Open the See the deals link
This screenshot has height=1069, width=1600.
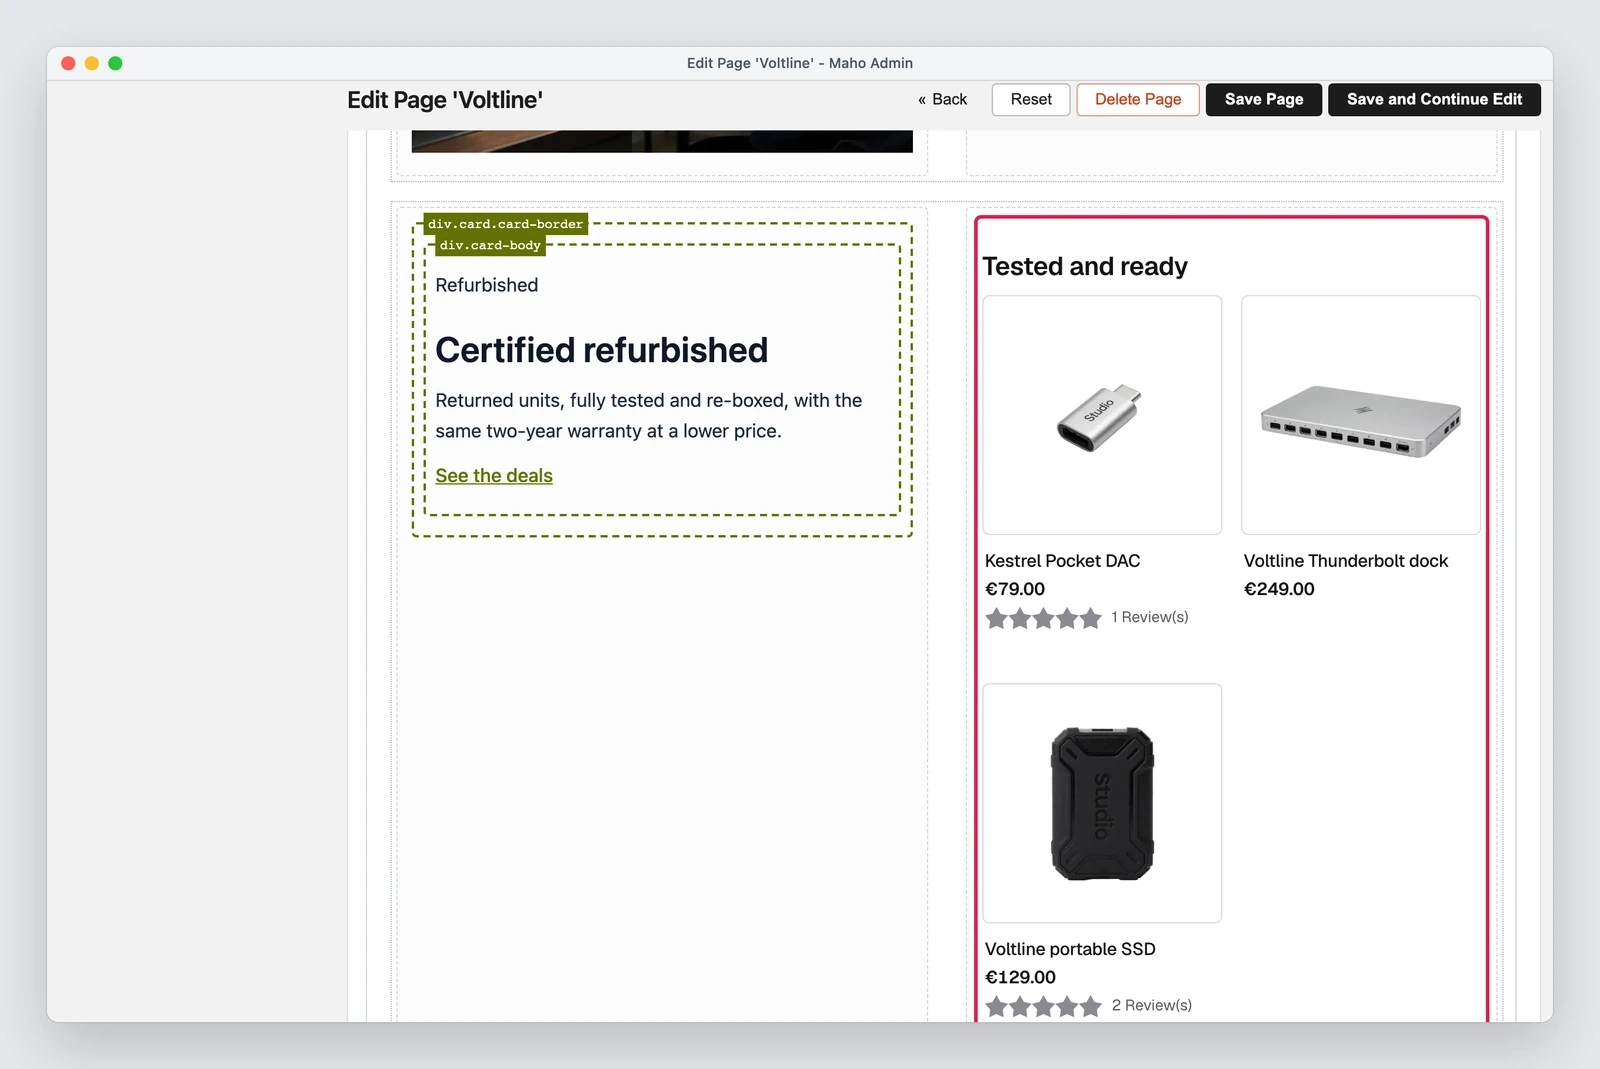(494, 476)
